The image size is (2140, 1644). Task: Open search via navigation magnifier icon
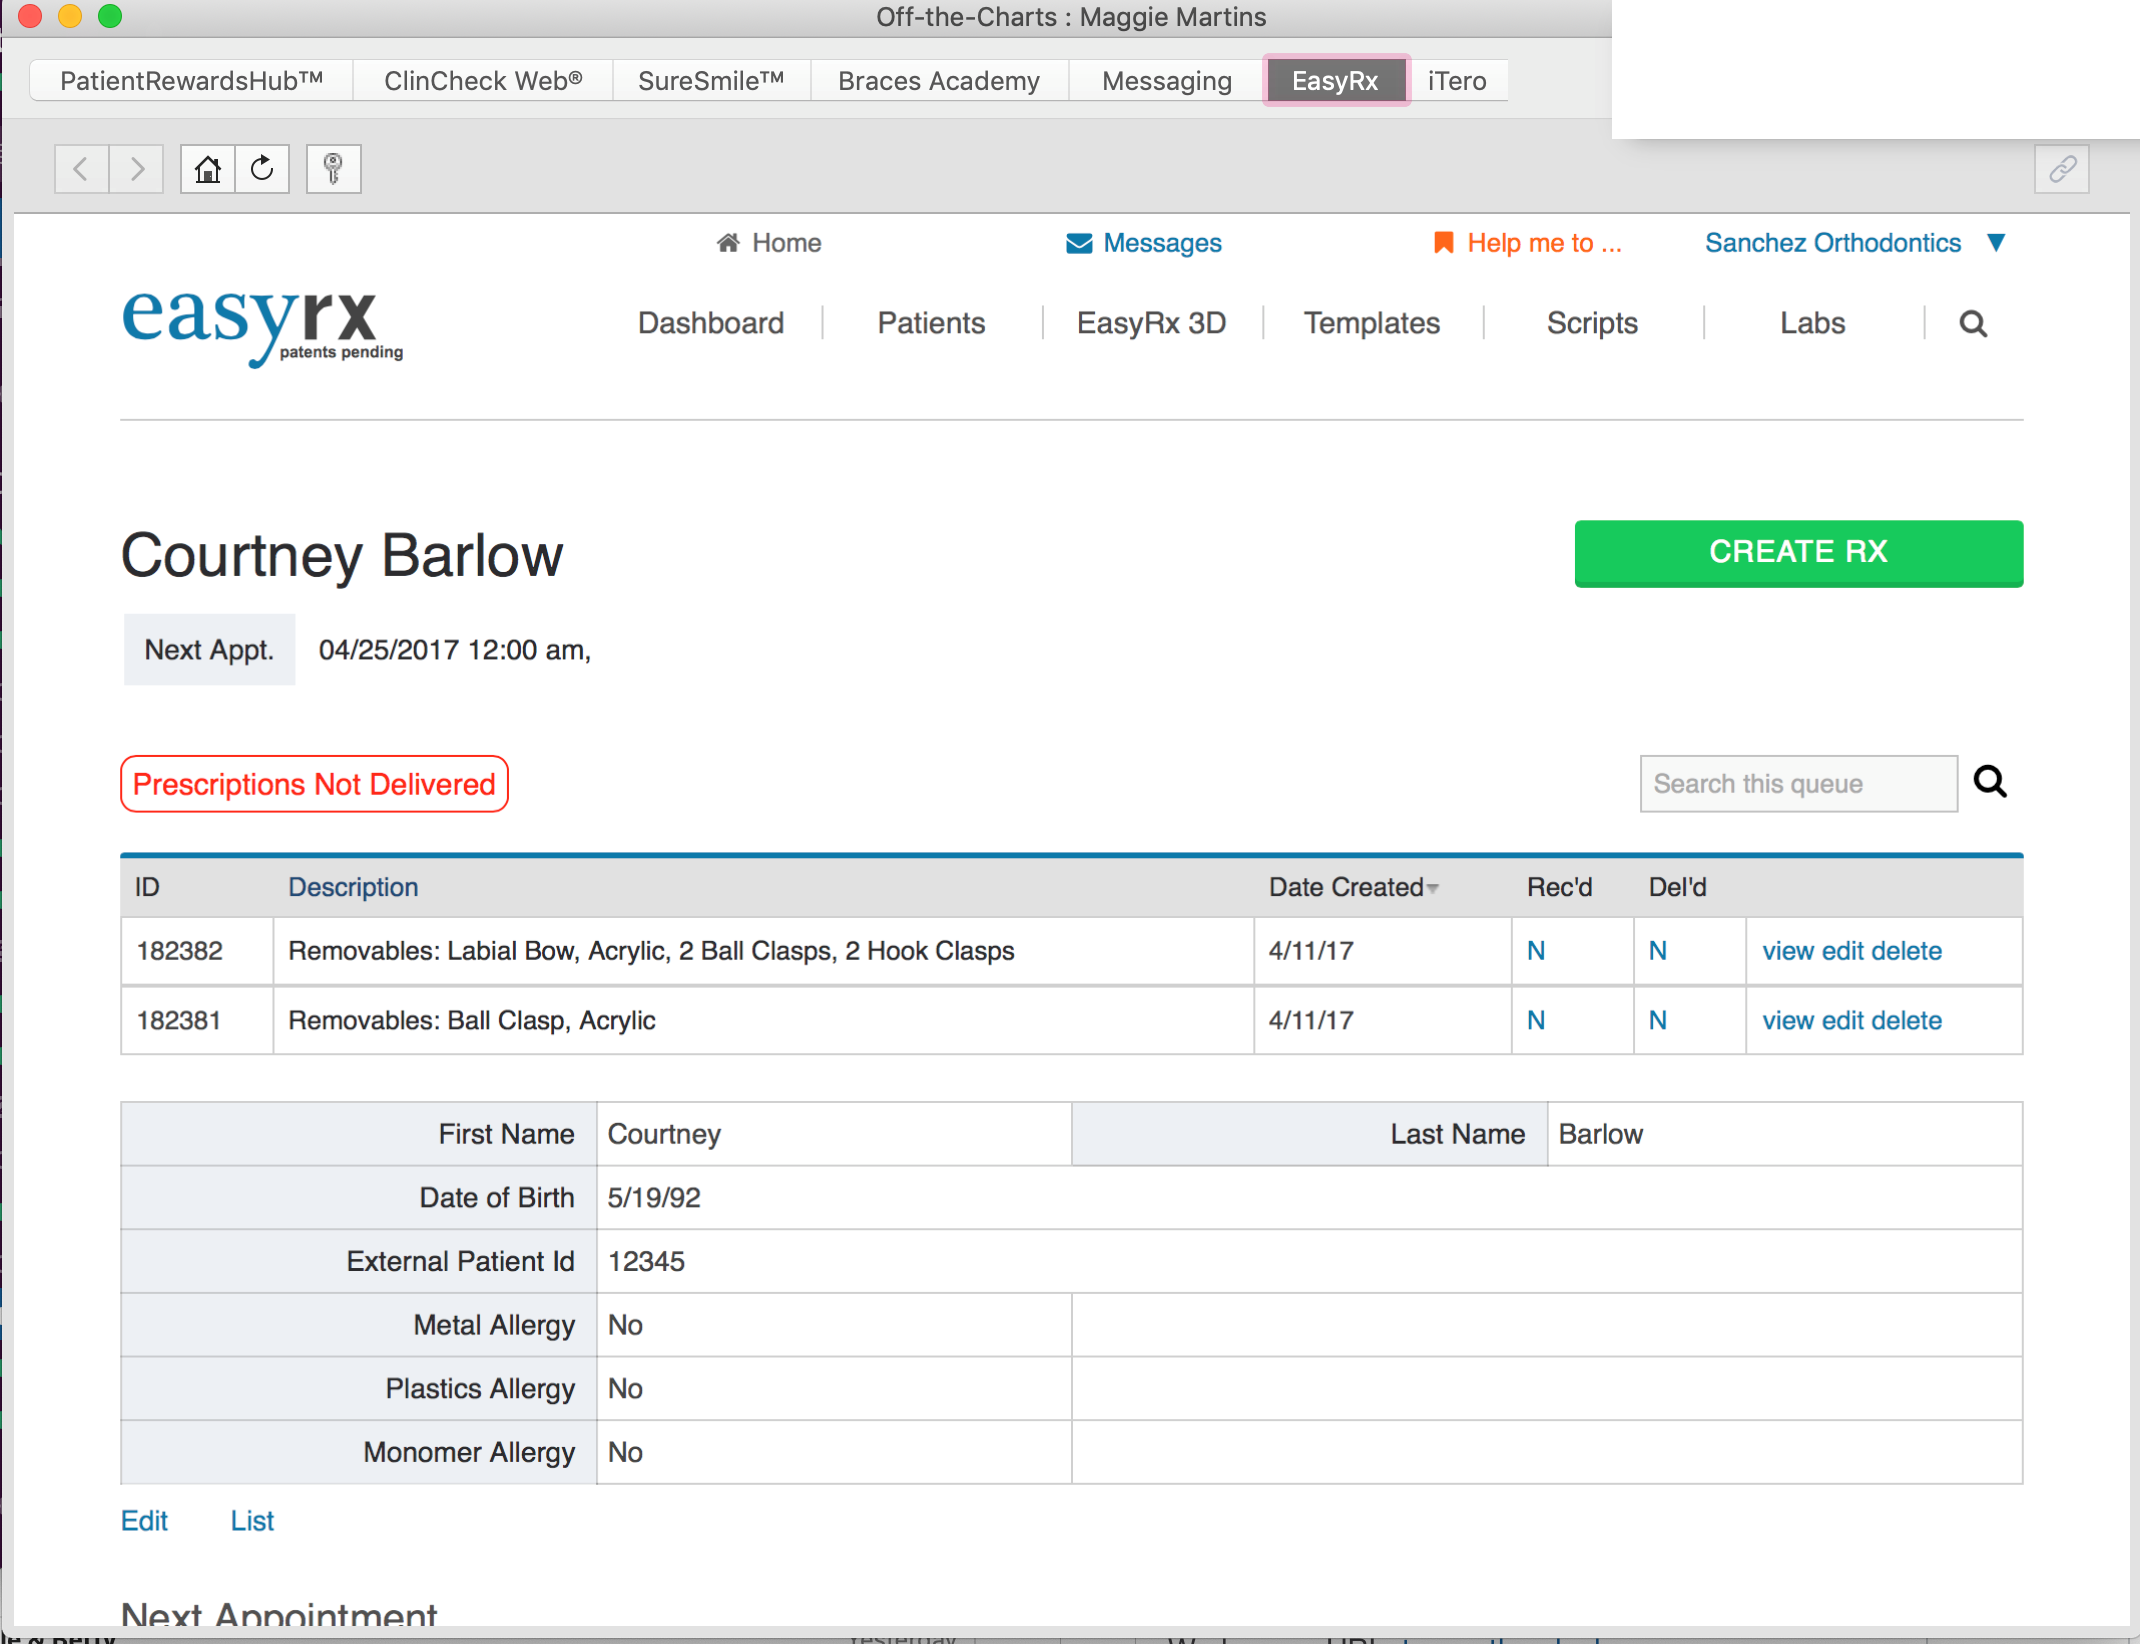click(x=1972, y=324)
